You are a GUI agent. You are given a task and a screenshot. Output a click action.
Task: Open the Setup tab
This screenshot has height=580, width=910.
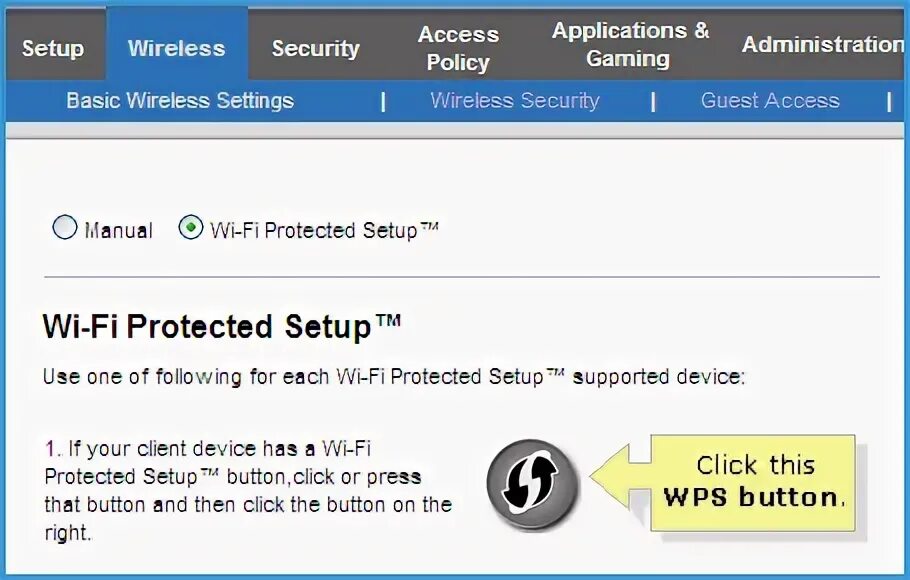(x=53, y=48)
